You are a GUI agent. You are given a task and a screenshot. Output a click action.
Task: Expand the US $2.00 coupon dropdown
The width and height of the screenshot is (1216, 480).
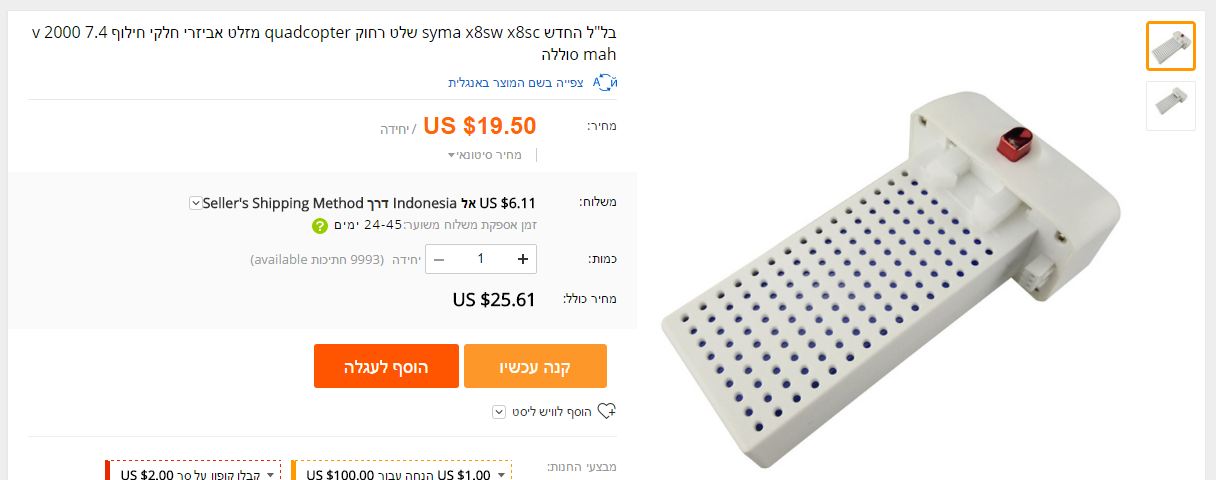point(269,474)
